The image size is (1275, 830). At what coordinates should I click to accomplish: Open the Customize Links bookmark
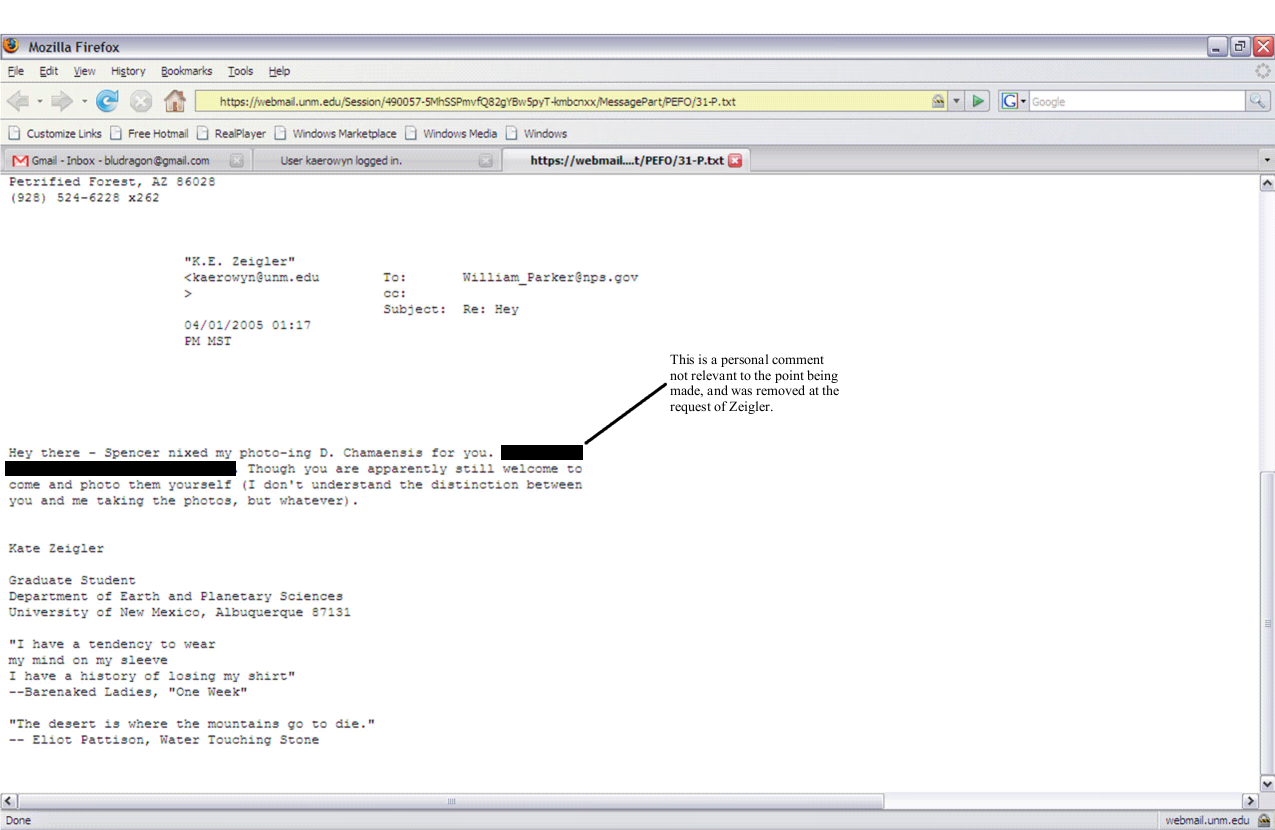pos(55,133)
